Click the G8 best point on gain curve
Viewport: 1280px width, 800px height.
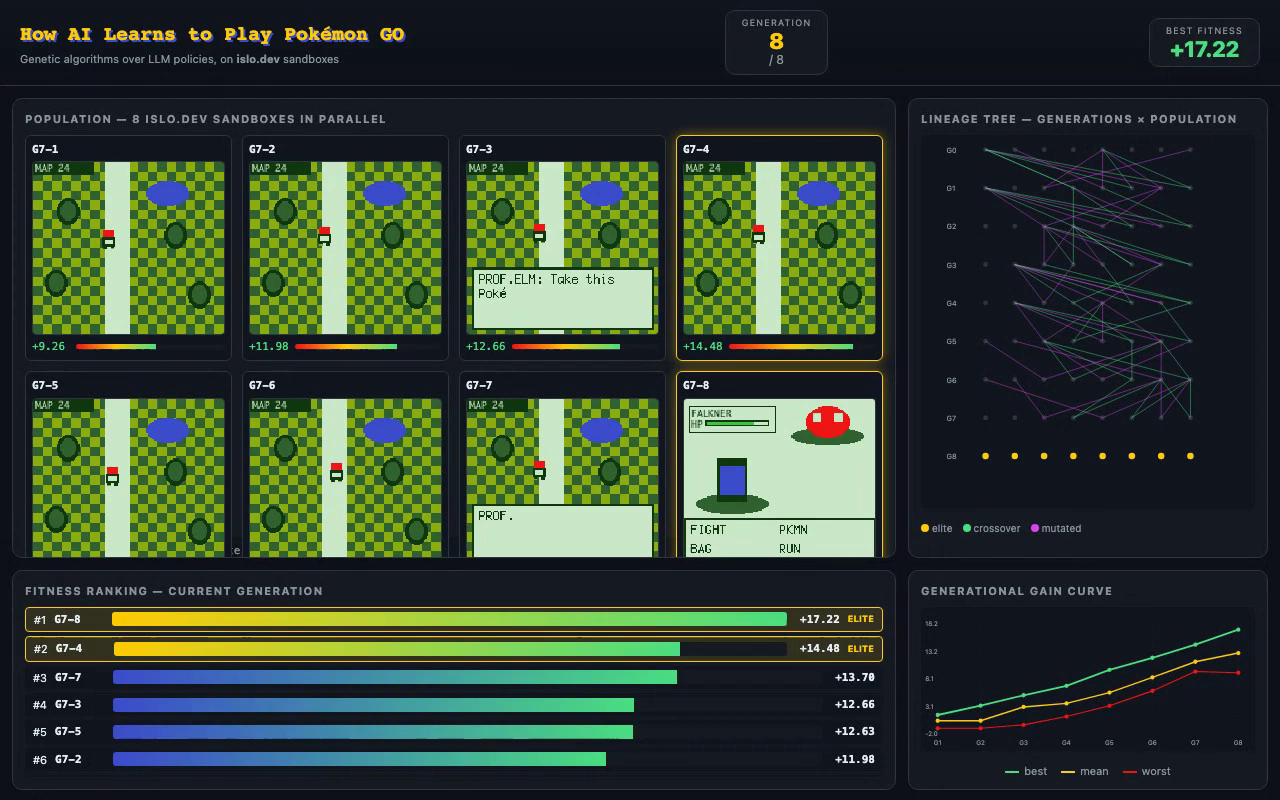pyautogui.click(x=1238, y=630)
